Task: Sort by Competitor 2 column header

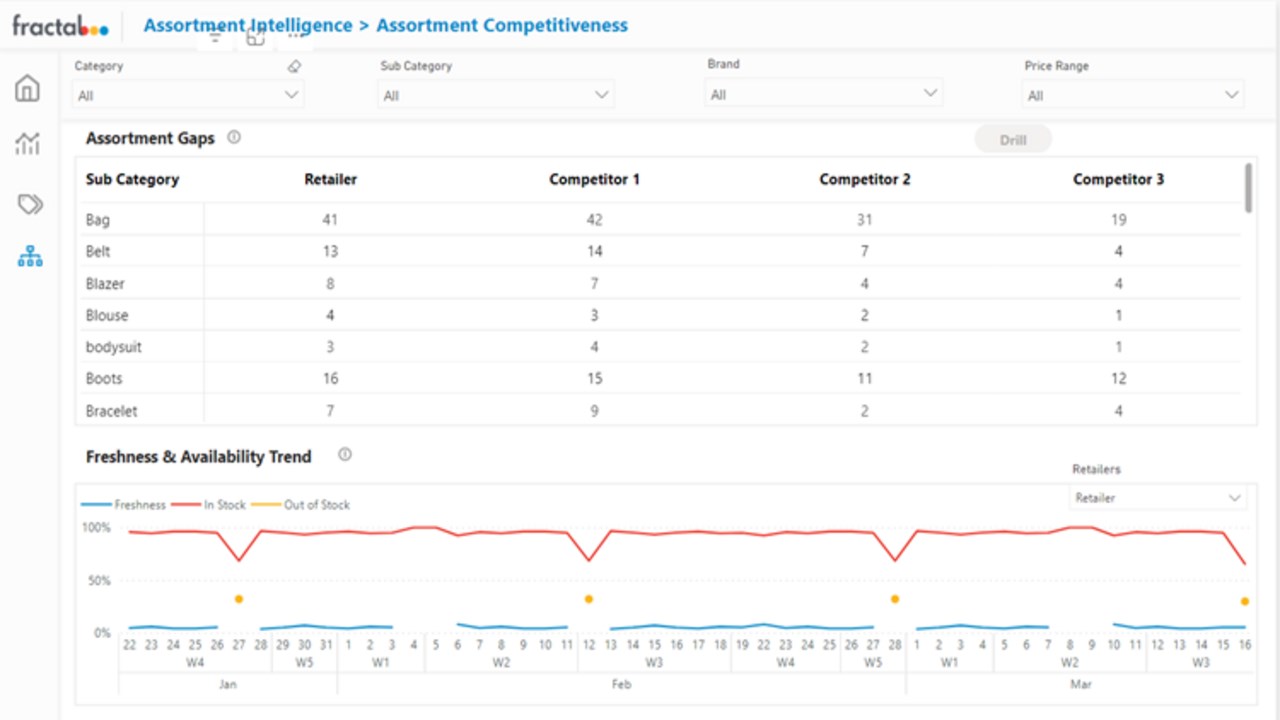Action: click(865, 180)
